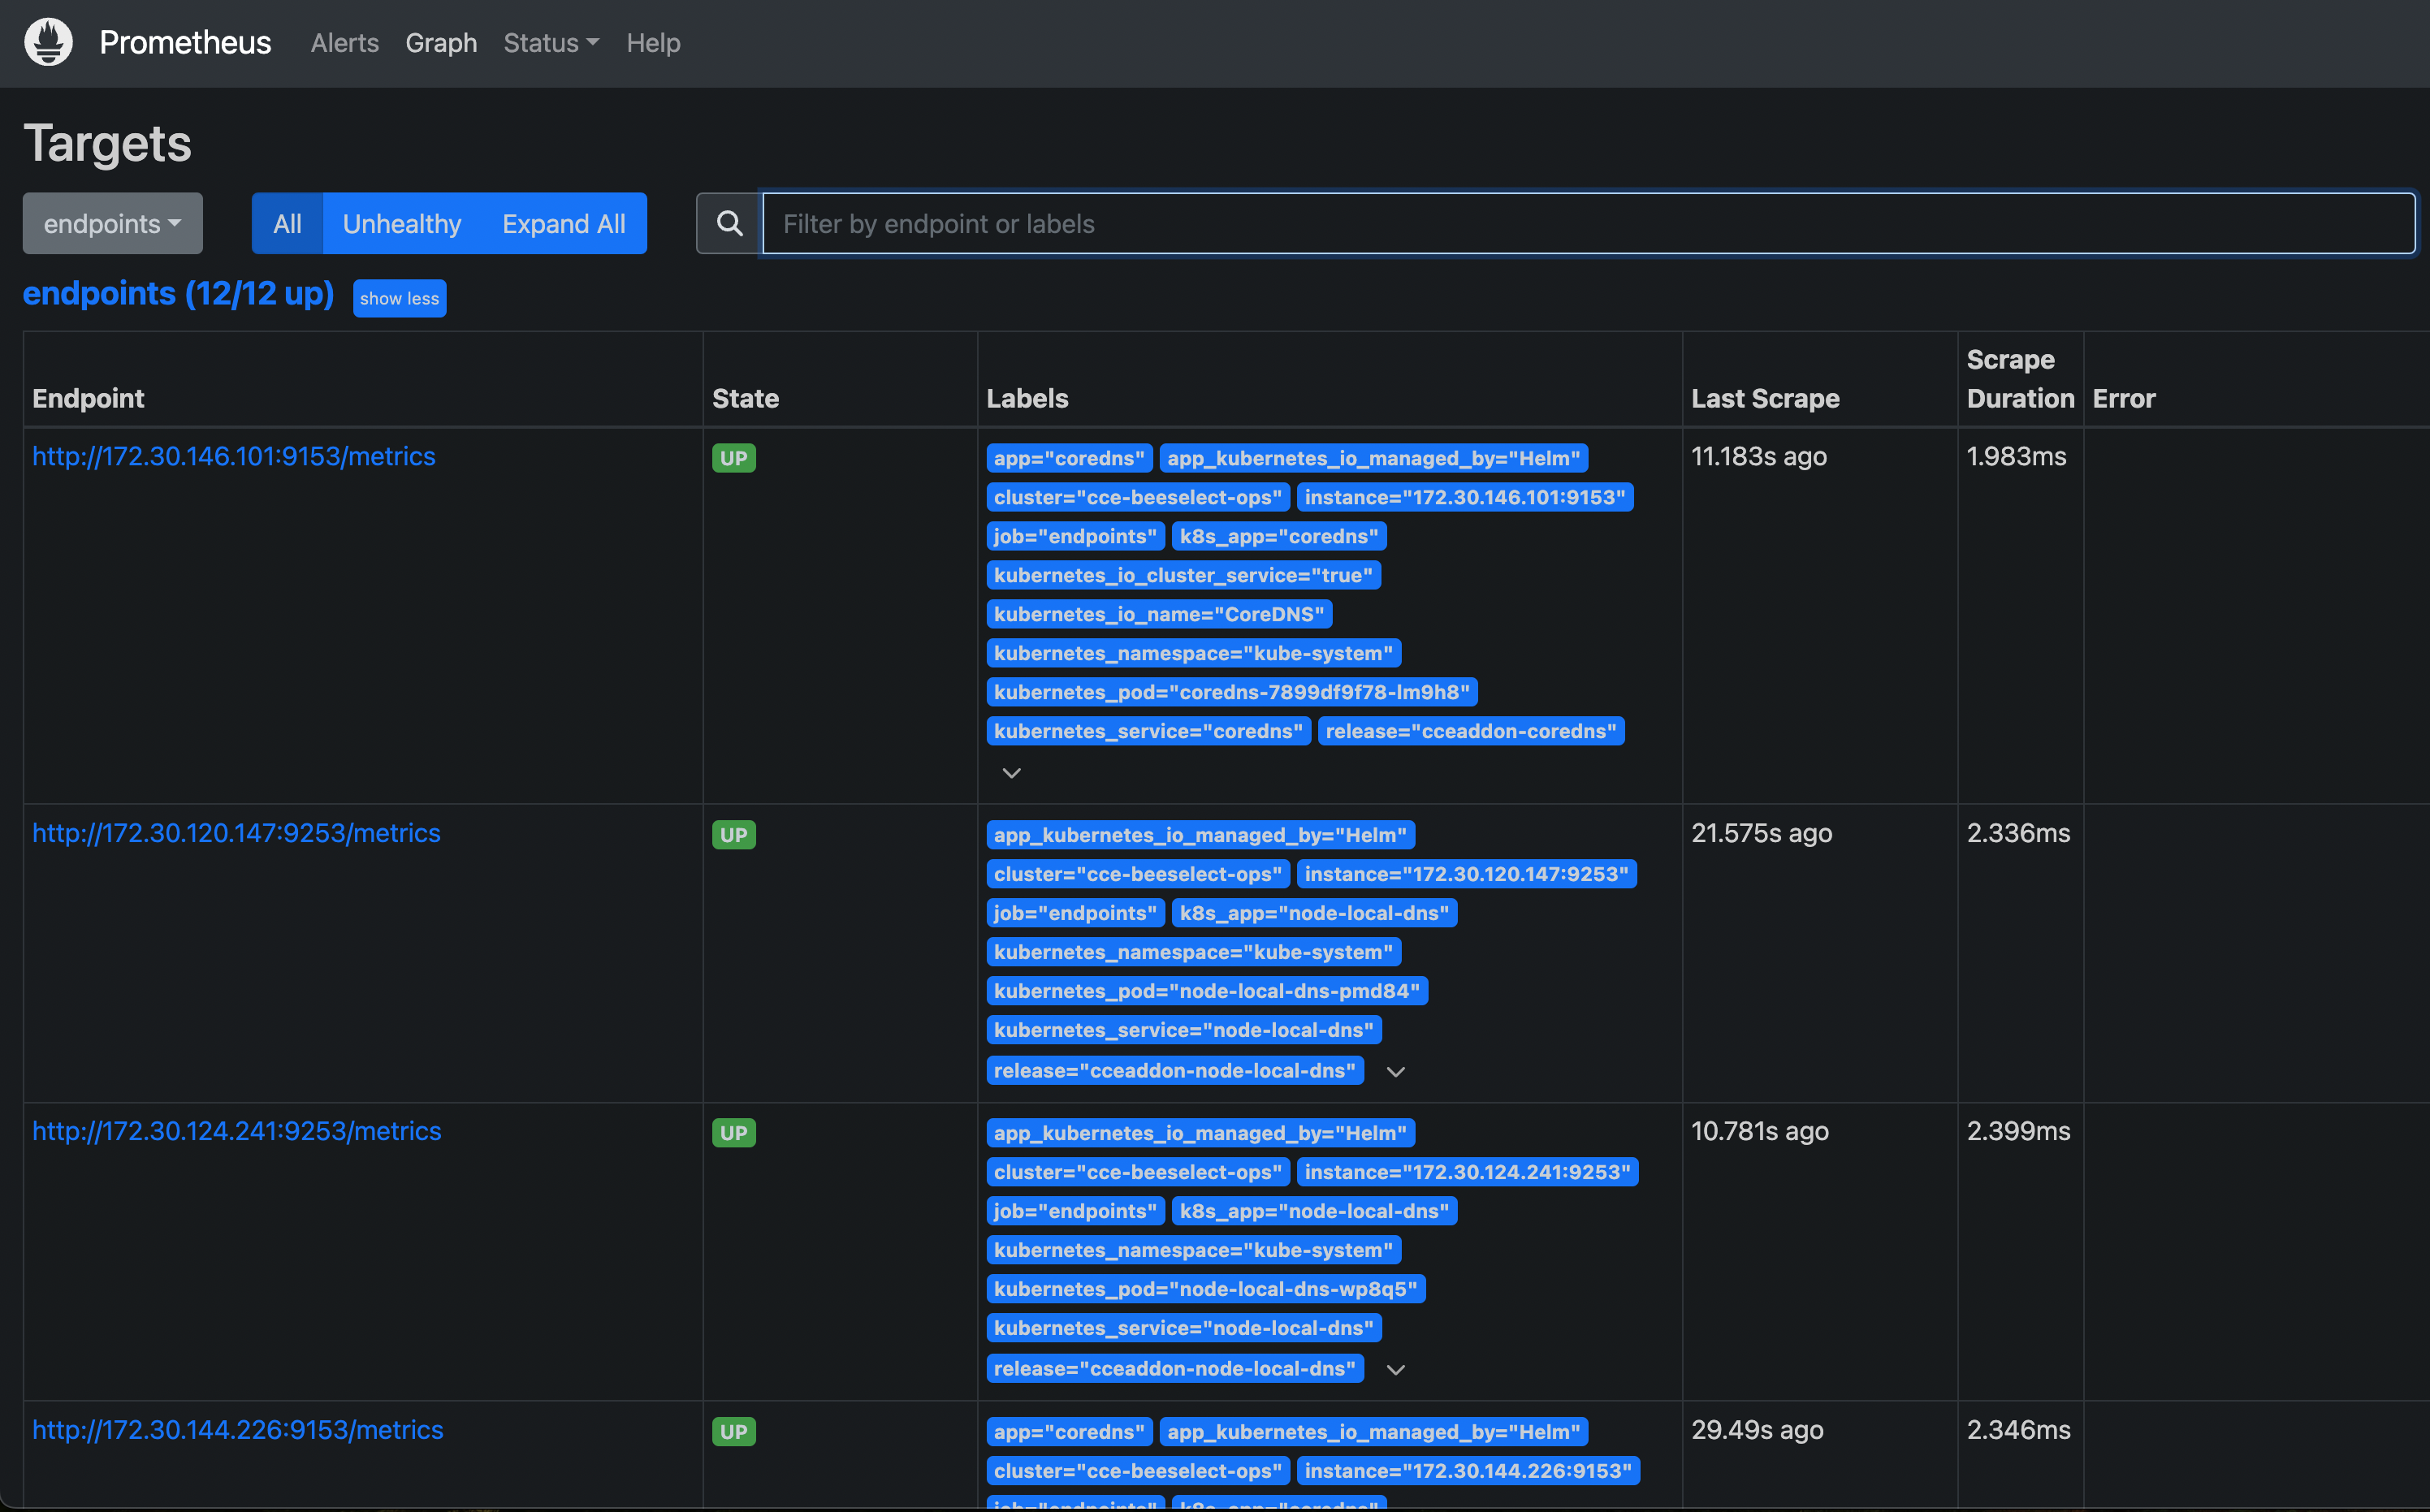2430x1512 pixels.
Task: Click the 11.183s ago last scrape value
Action: (1759, 456)
